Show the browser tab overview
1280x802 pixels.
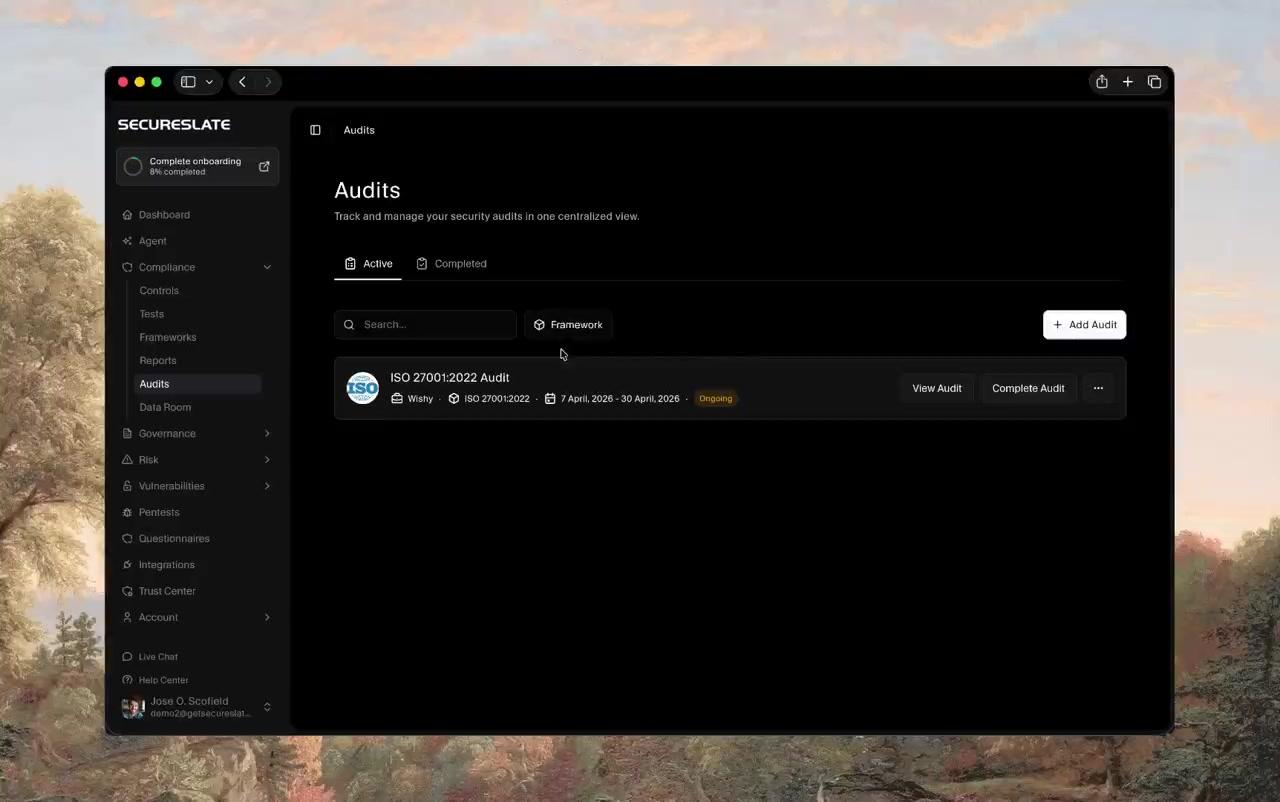pos(1154,82)
